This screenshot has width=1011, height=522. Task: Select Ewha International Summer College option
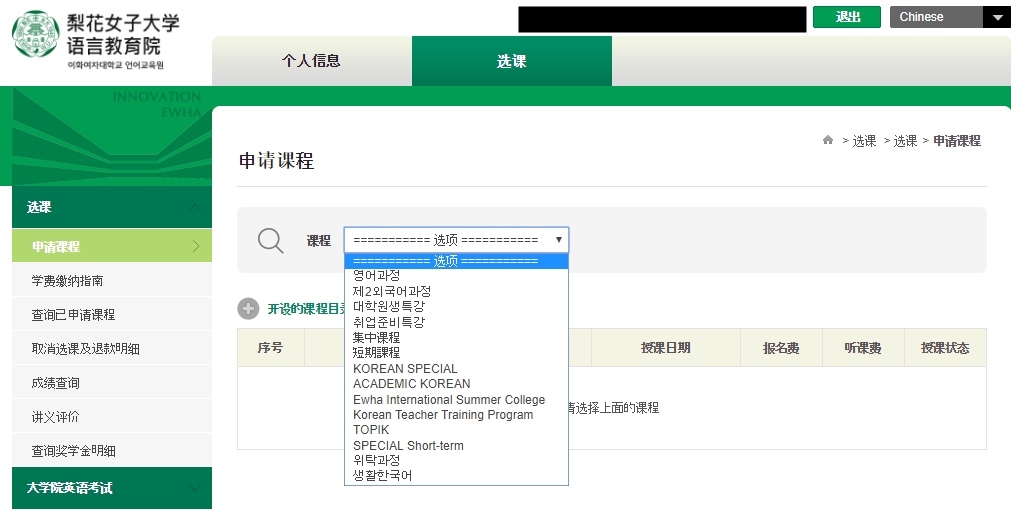pos(456,400)
